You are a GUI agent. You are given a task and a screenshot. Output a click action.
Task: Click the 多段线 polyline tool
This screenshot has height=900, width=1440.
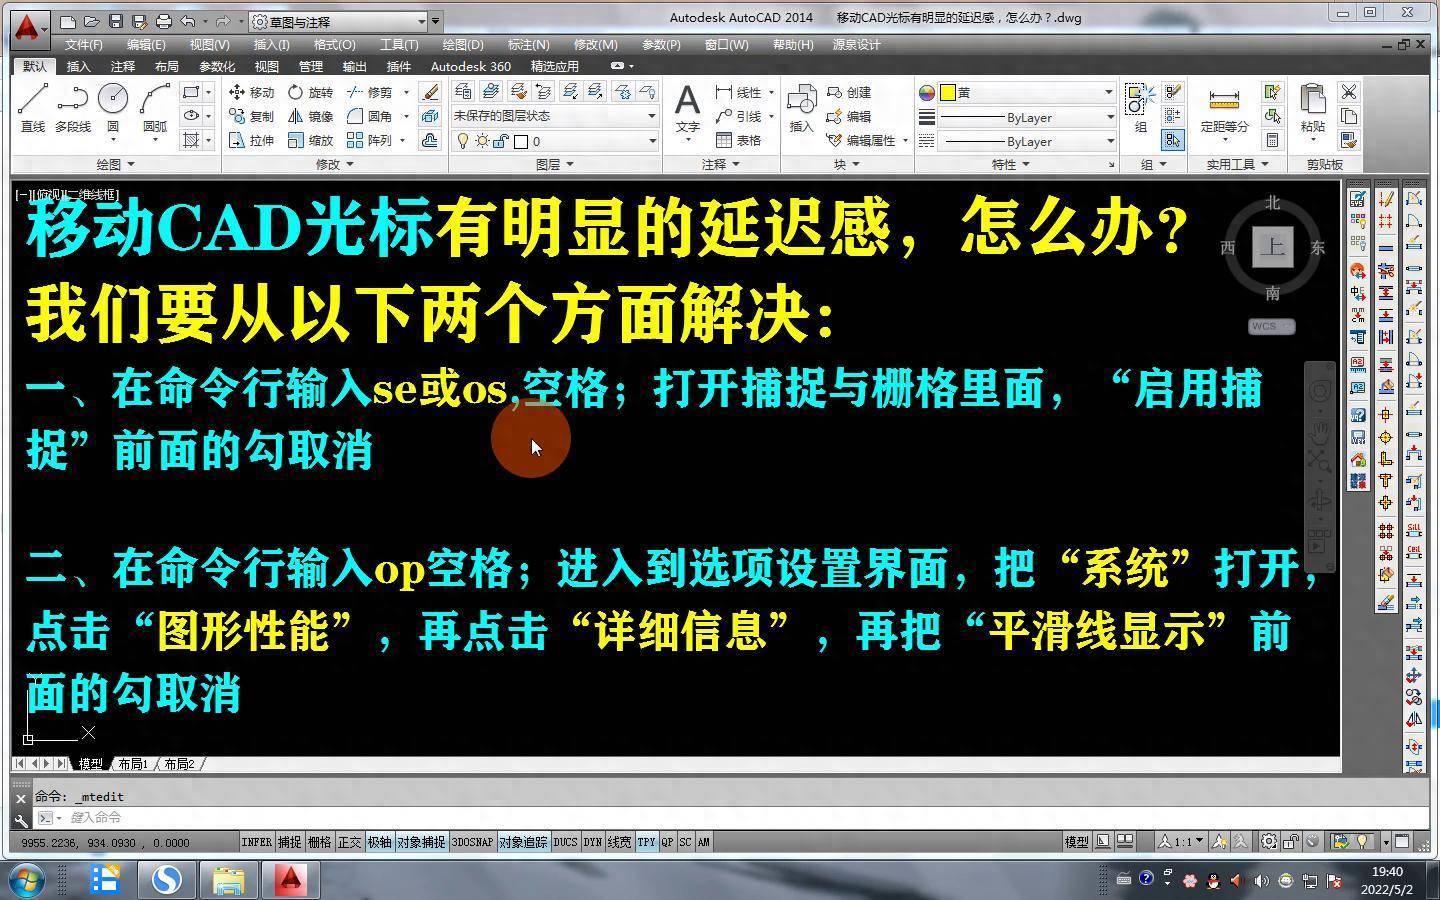tap(72, 108)
